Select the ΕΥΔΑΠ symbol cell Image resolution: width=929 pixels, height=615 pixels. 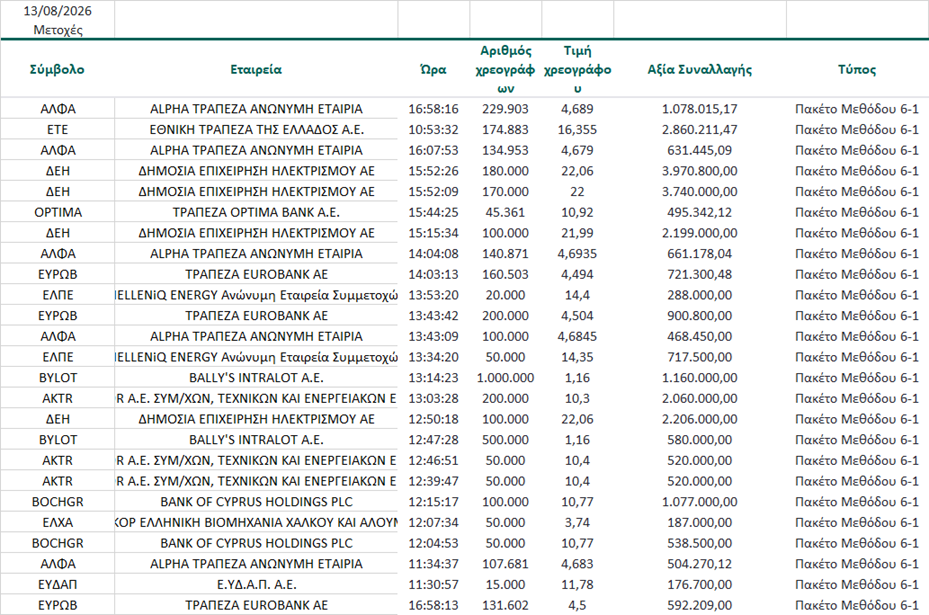pyautogui.click(x=57, y=585)
